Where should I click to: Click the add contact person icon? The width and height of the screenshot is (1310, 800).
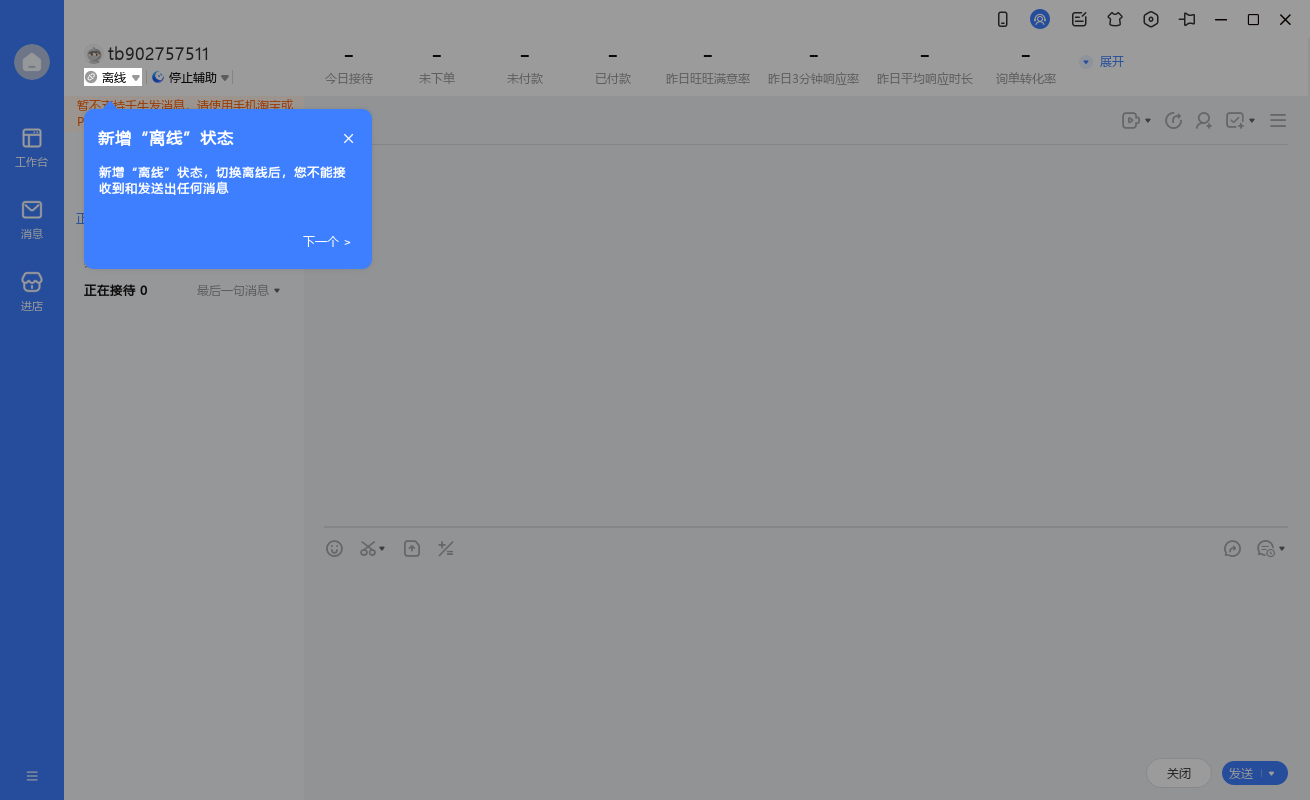point(1204,120)
